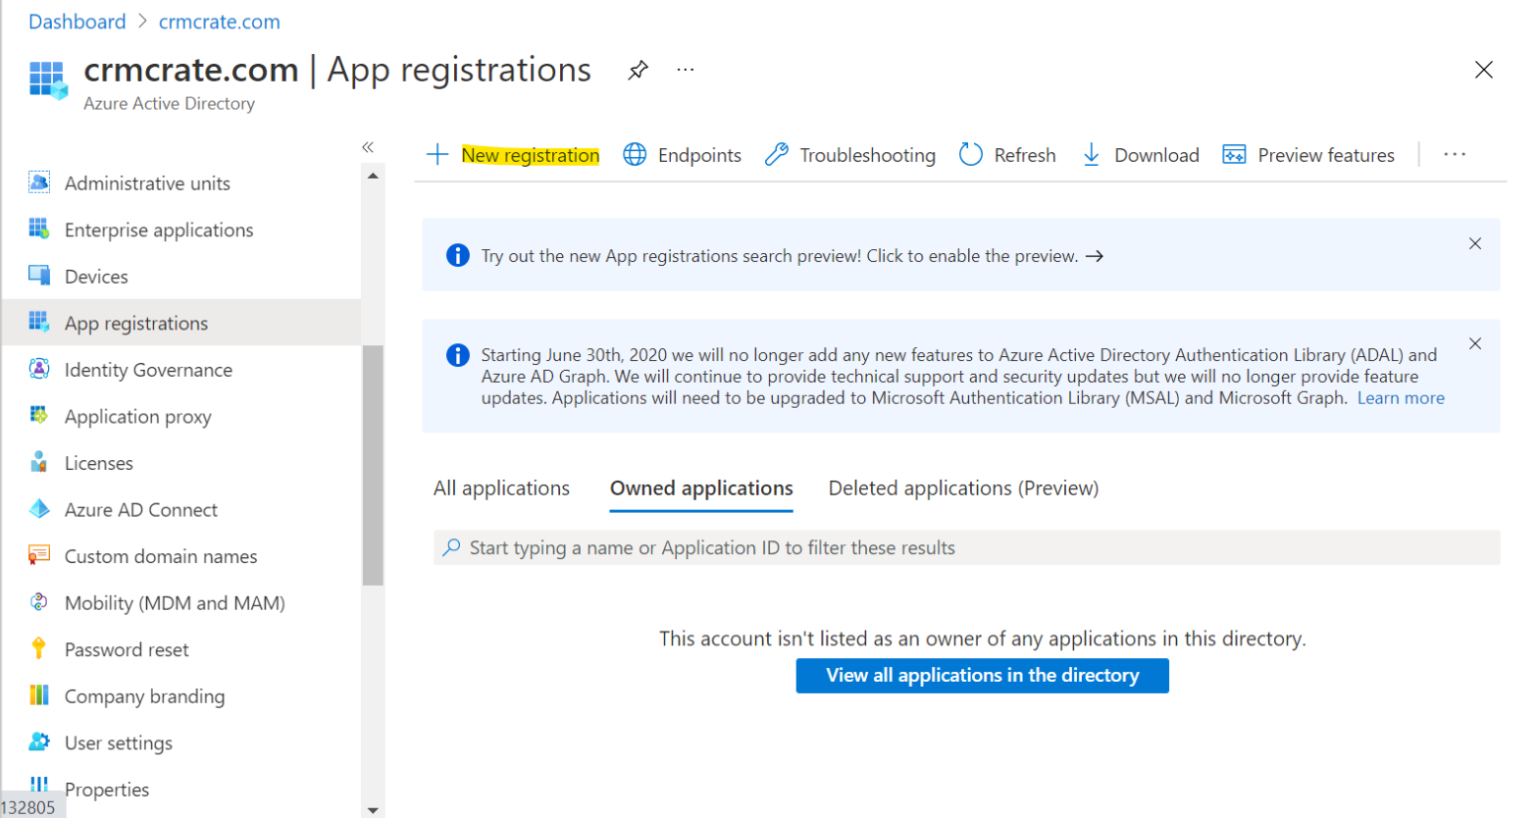Download the app registrations list
Screen dimensions: 1536x818
1140,155
